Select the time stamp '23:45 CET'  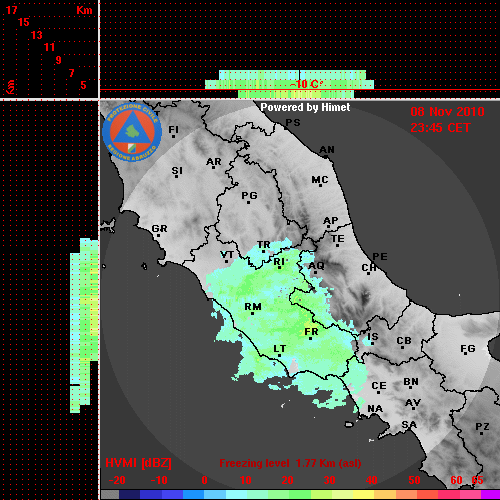pos(440,128)
